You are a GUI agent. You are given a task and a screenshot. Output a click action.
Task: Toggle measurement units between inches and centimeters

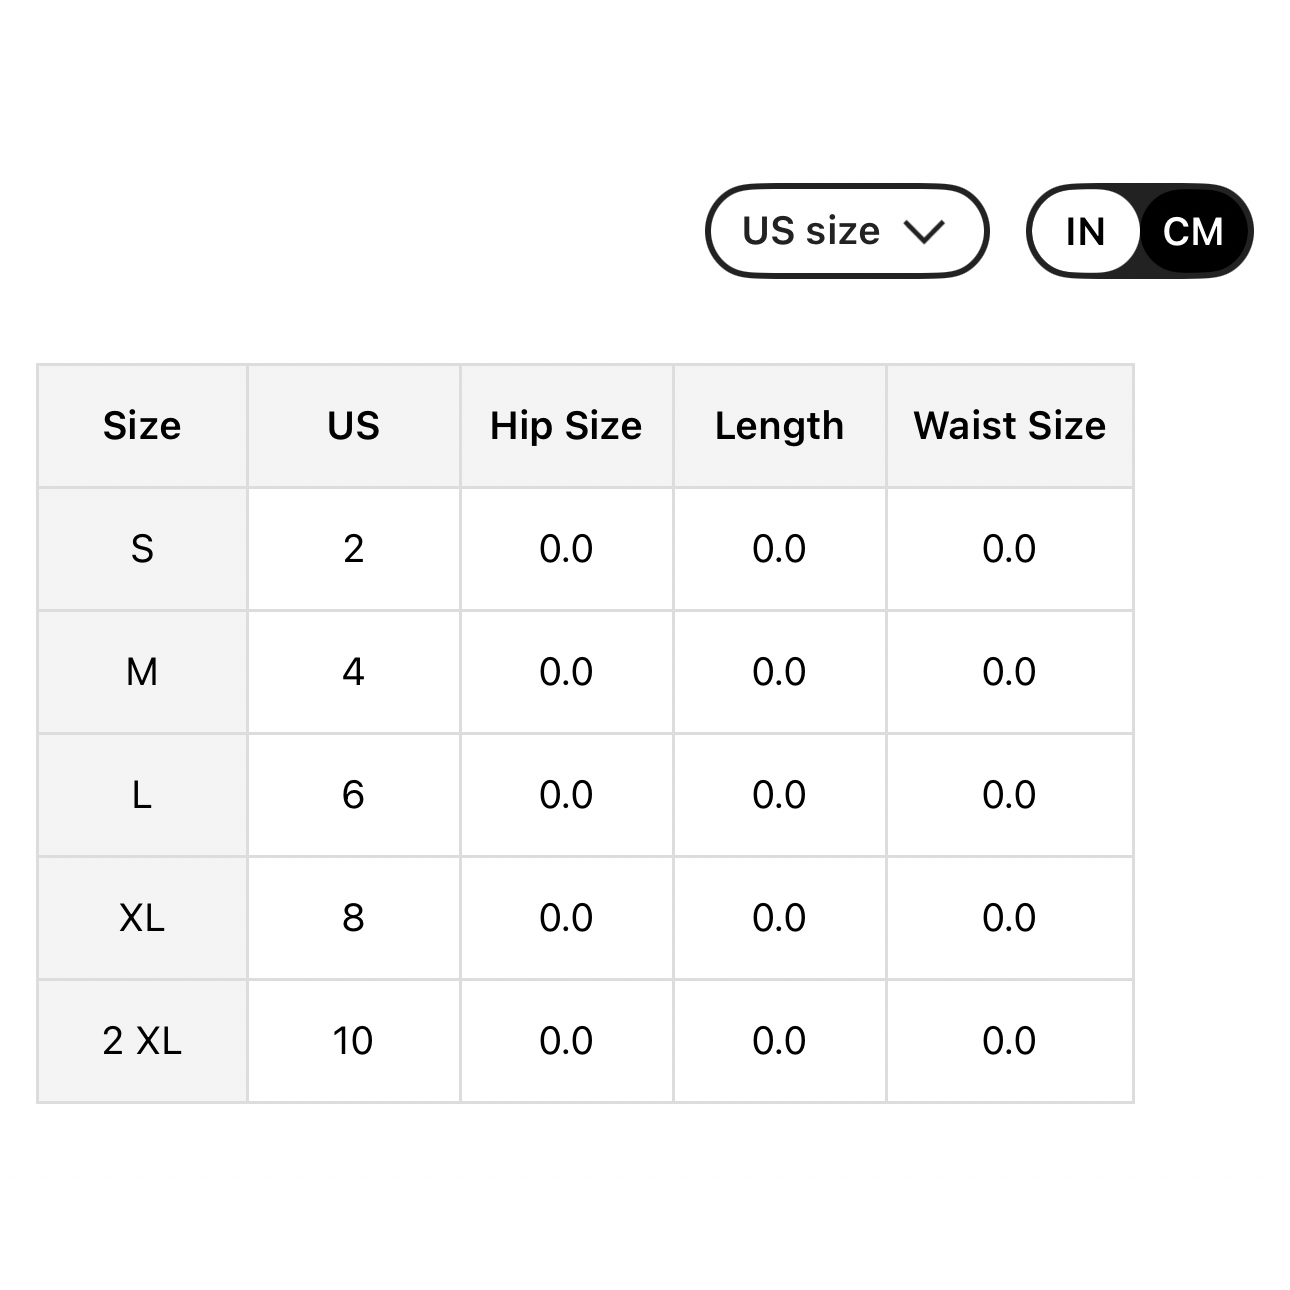(1138, 230)
